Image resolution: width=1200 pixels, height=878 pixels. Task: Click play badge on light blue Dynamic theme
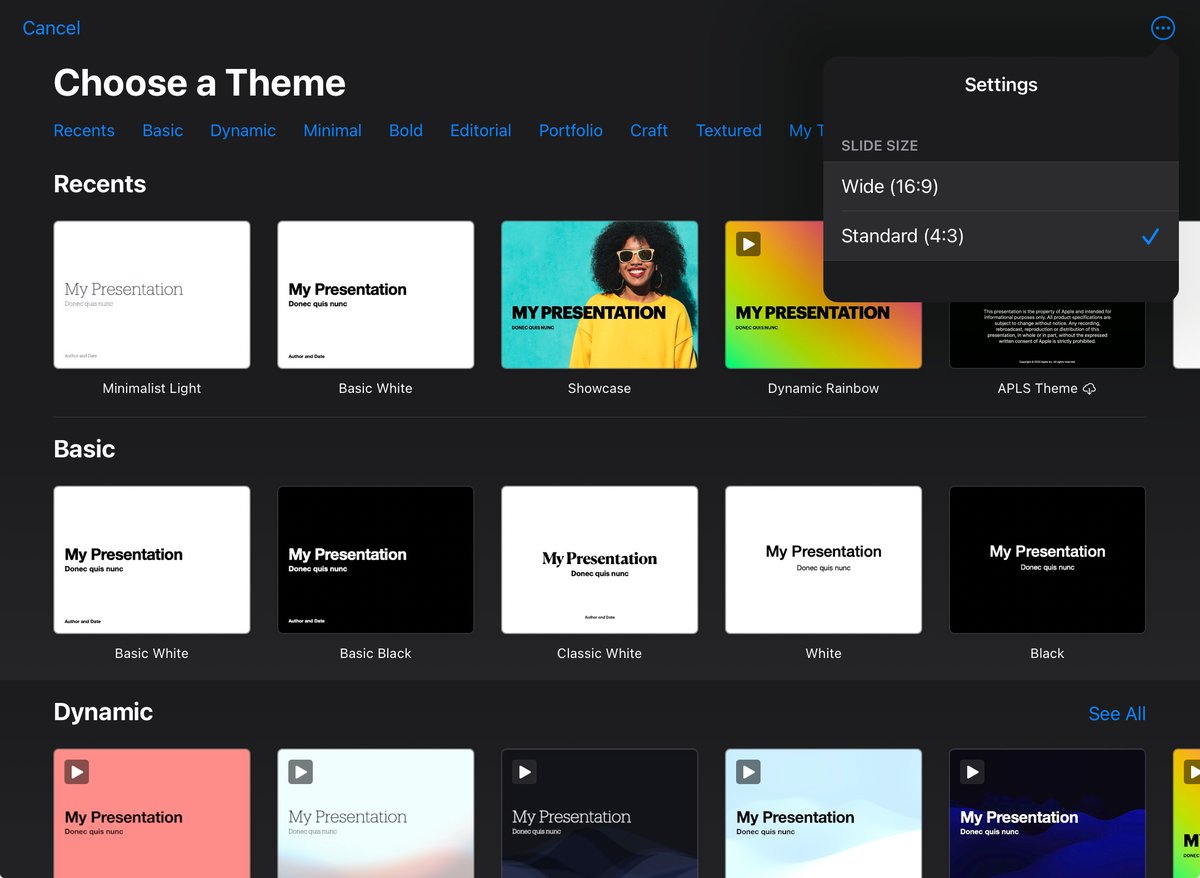pos(749,771)
